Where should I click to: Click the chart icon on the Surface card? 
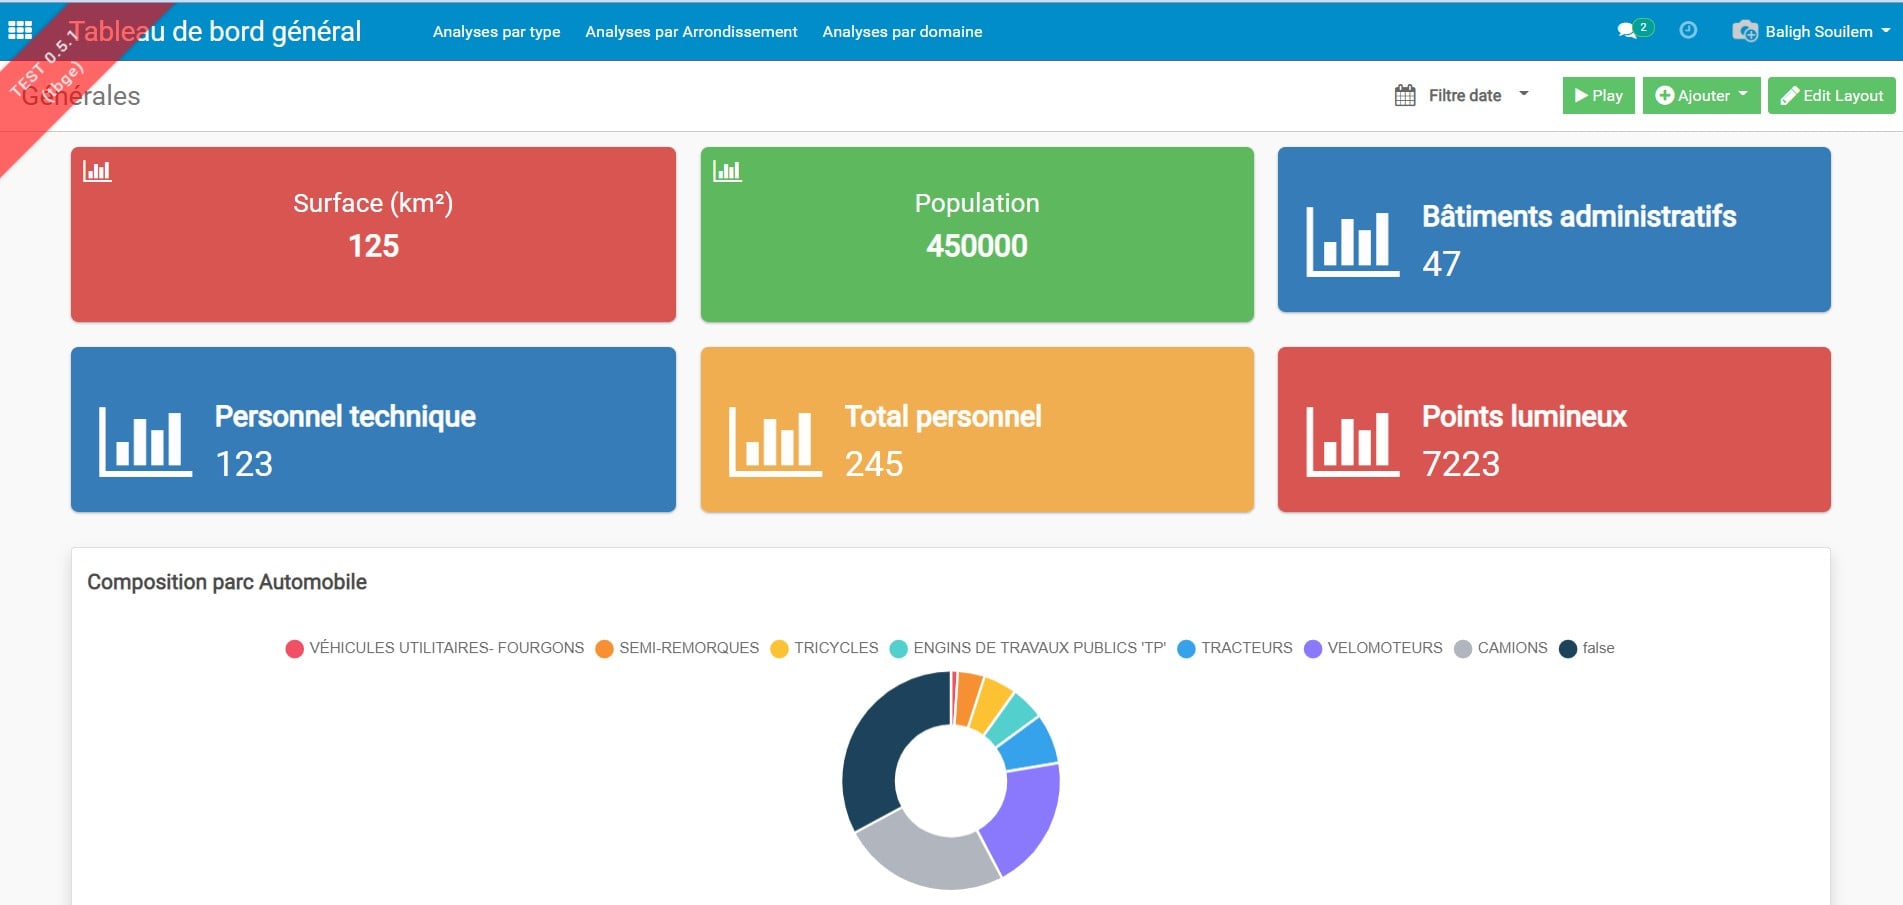96,170
